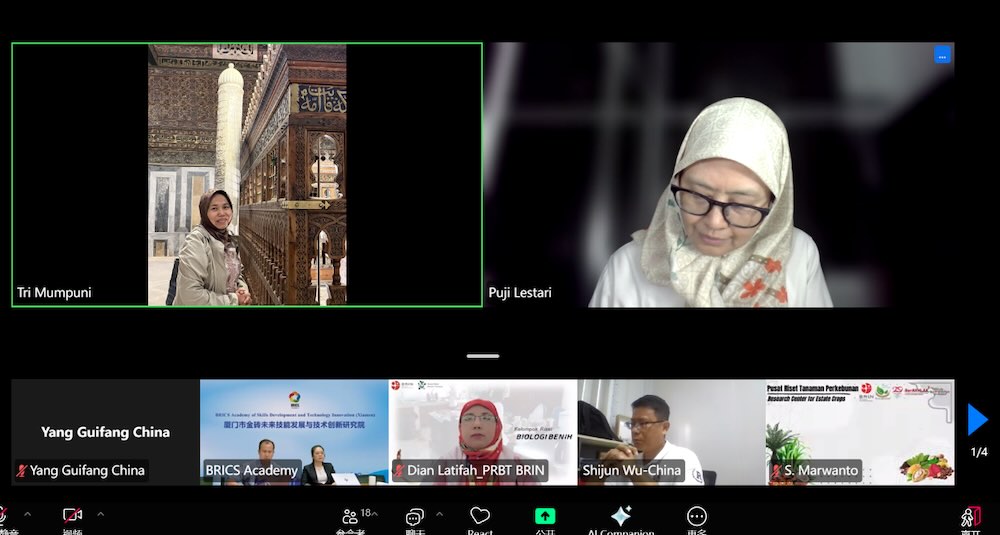This screenshot has width=1000, height=535.
Task: Go to next page of participant thumbnails
Action: (977, 420)
